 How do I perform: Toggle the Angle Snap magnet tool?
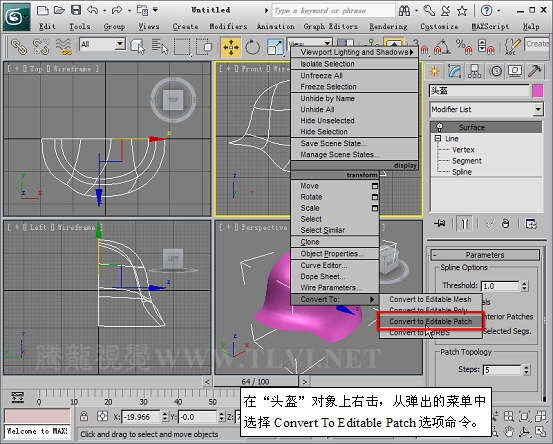tap(442, 47)
